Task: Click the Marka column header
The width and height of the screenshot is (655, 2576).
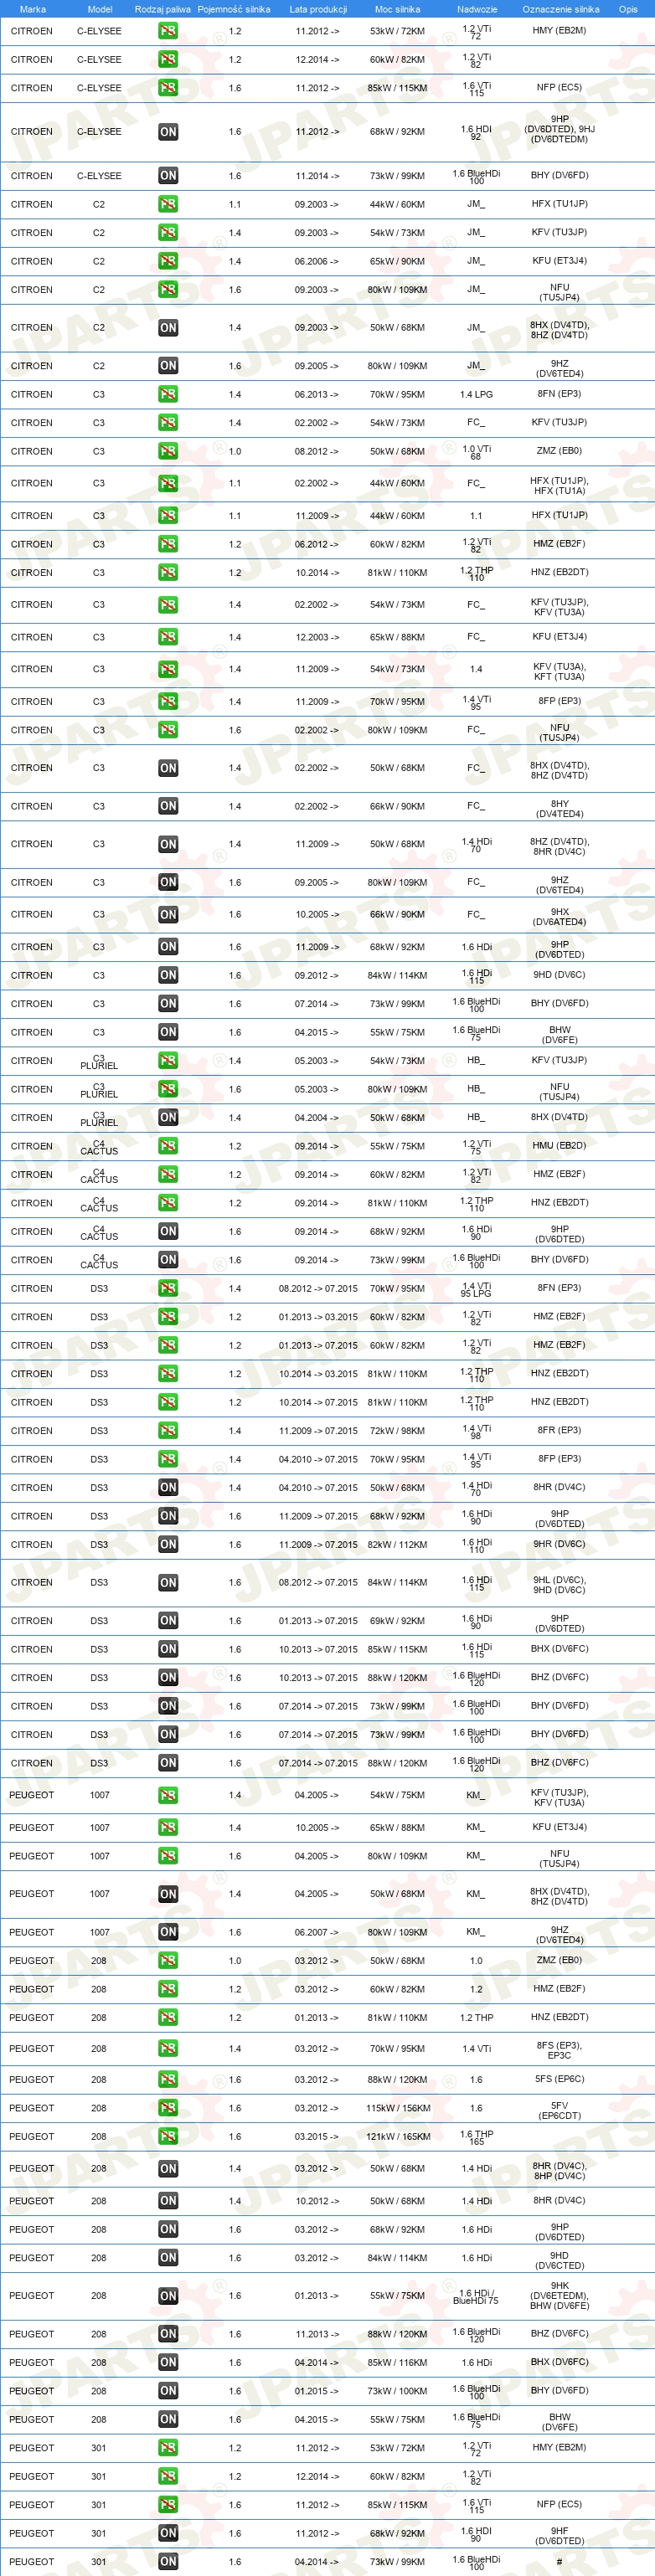Action: [x=33, y=9]
